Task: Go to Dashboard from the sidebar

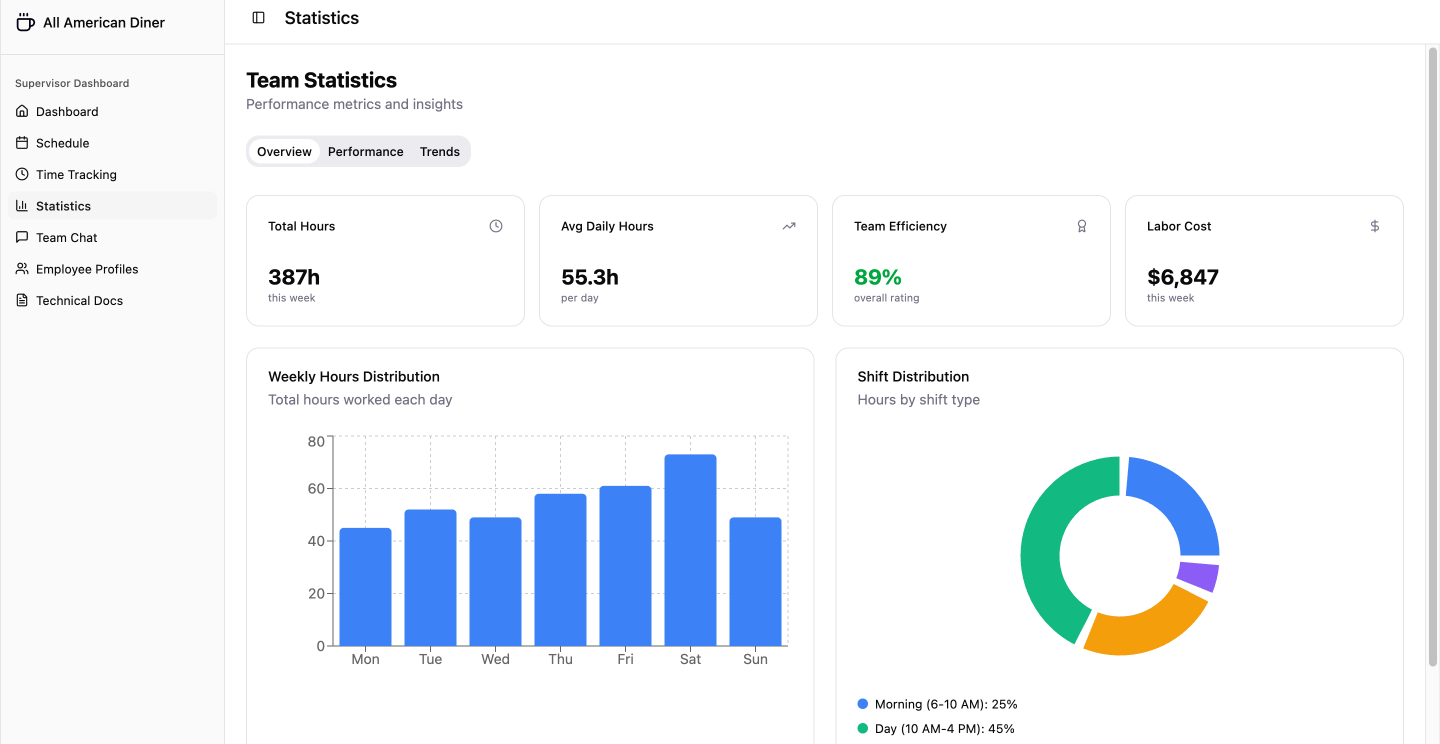Action: tap(67, 111)
